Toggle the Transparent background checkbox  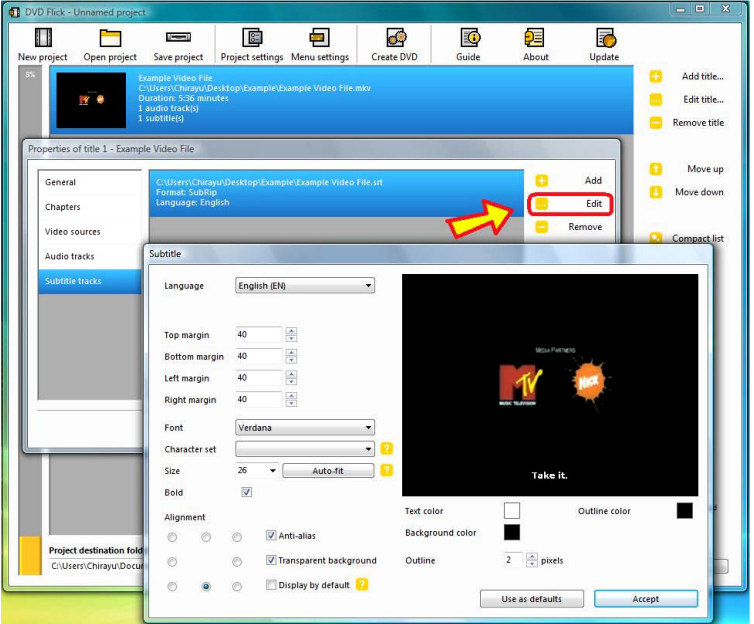[271, 560]
